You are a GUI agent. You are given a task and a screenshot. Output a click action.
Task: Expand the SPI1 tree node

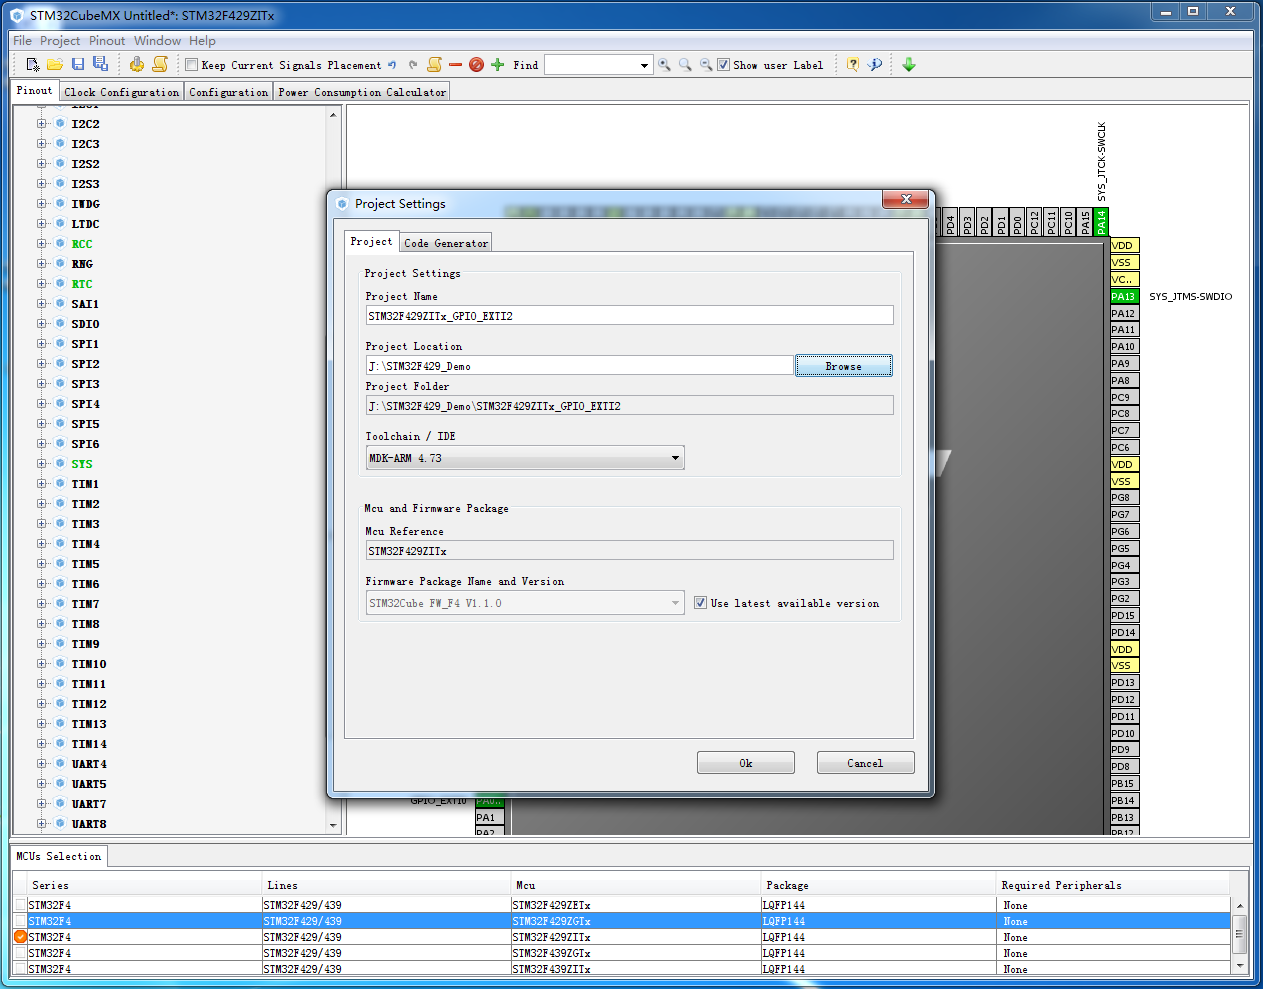pos(41,344)
